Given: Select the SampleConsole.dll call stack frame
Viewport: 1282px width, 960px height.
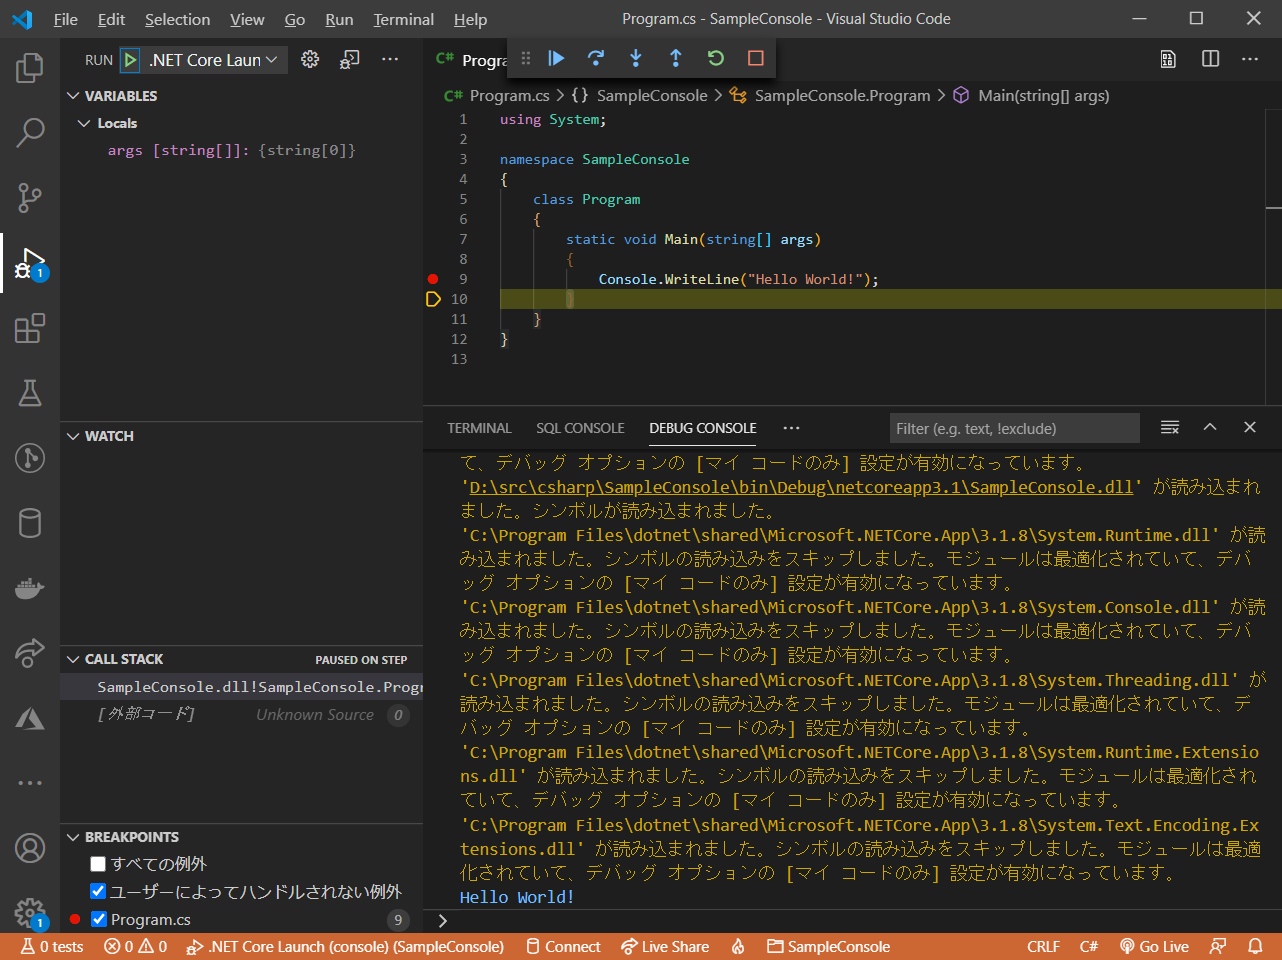Looking at the screenshot, I should click(x=241, y=687).
